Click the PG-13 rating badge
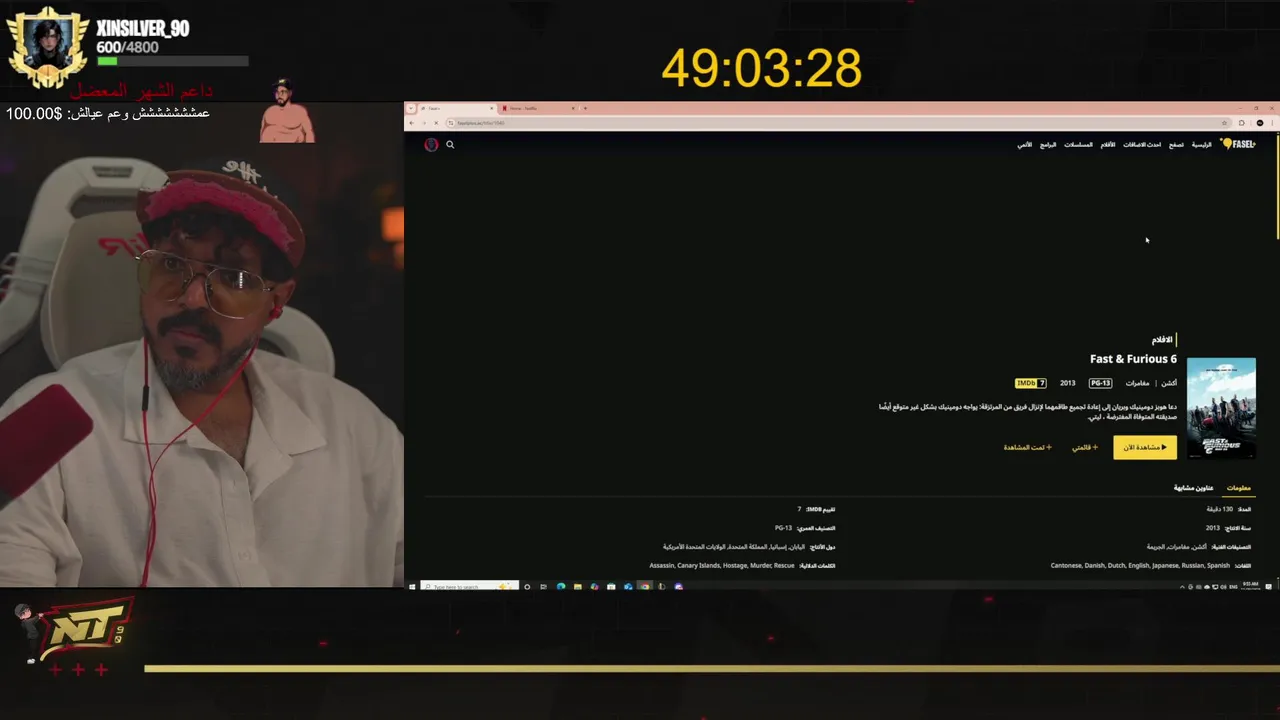Screen dimensions: 1280x720 coord(1100,383)
